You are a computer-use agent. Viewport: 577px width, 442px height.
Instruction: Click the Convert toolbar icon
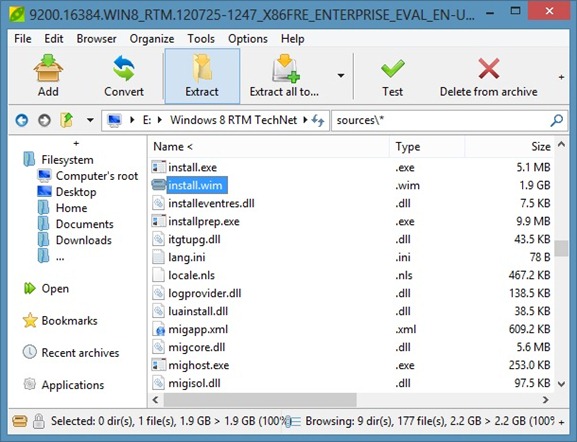coord(124,68)
